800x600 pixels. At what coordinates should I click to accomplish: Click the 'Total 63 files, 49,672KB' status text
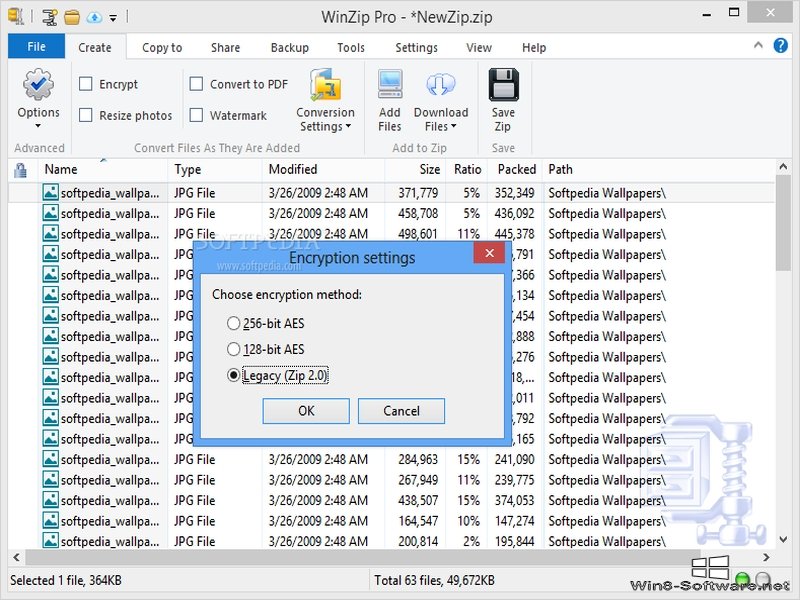click(434, 581)
